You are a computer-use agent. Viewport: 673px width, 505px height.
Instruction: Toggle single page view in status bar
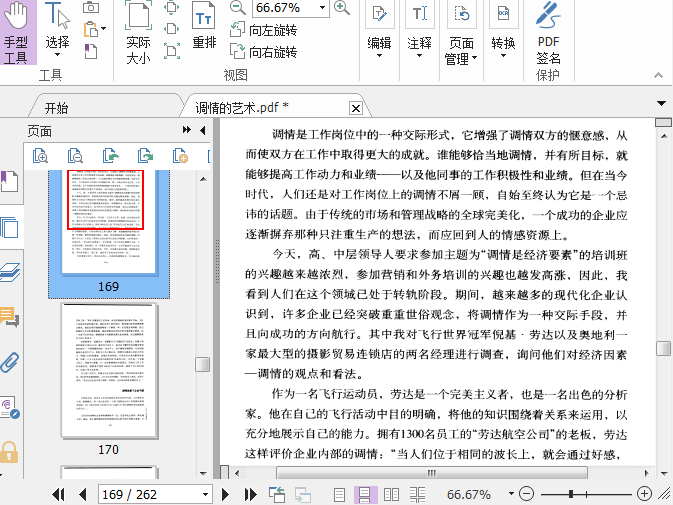(340, 494)
